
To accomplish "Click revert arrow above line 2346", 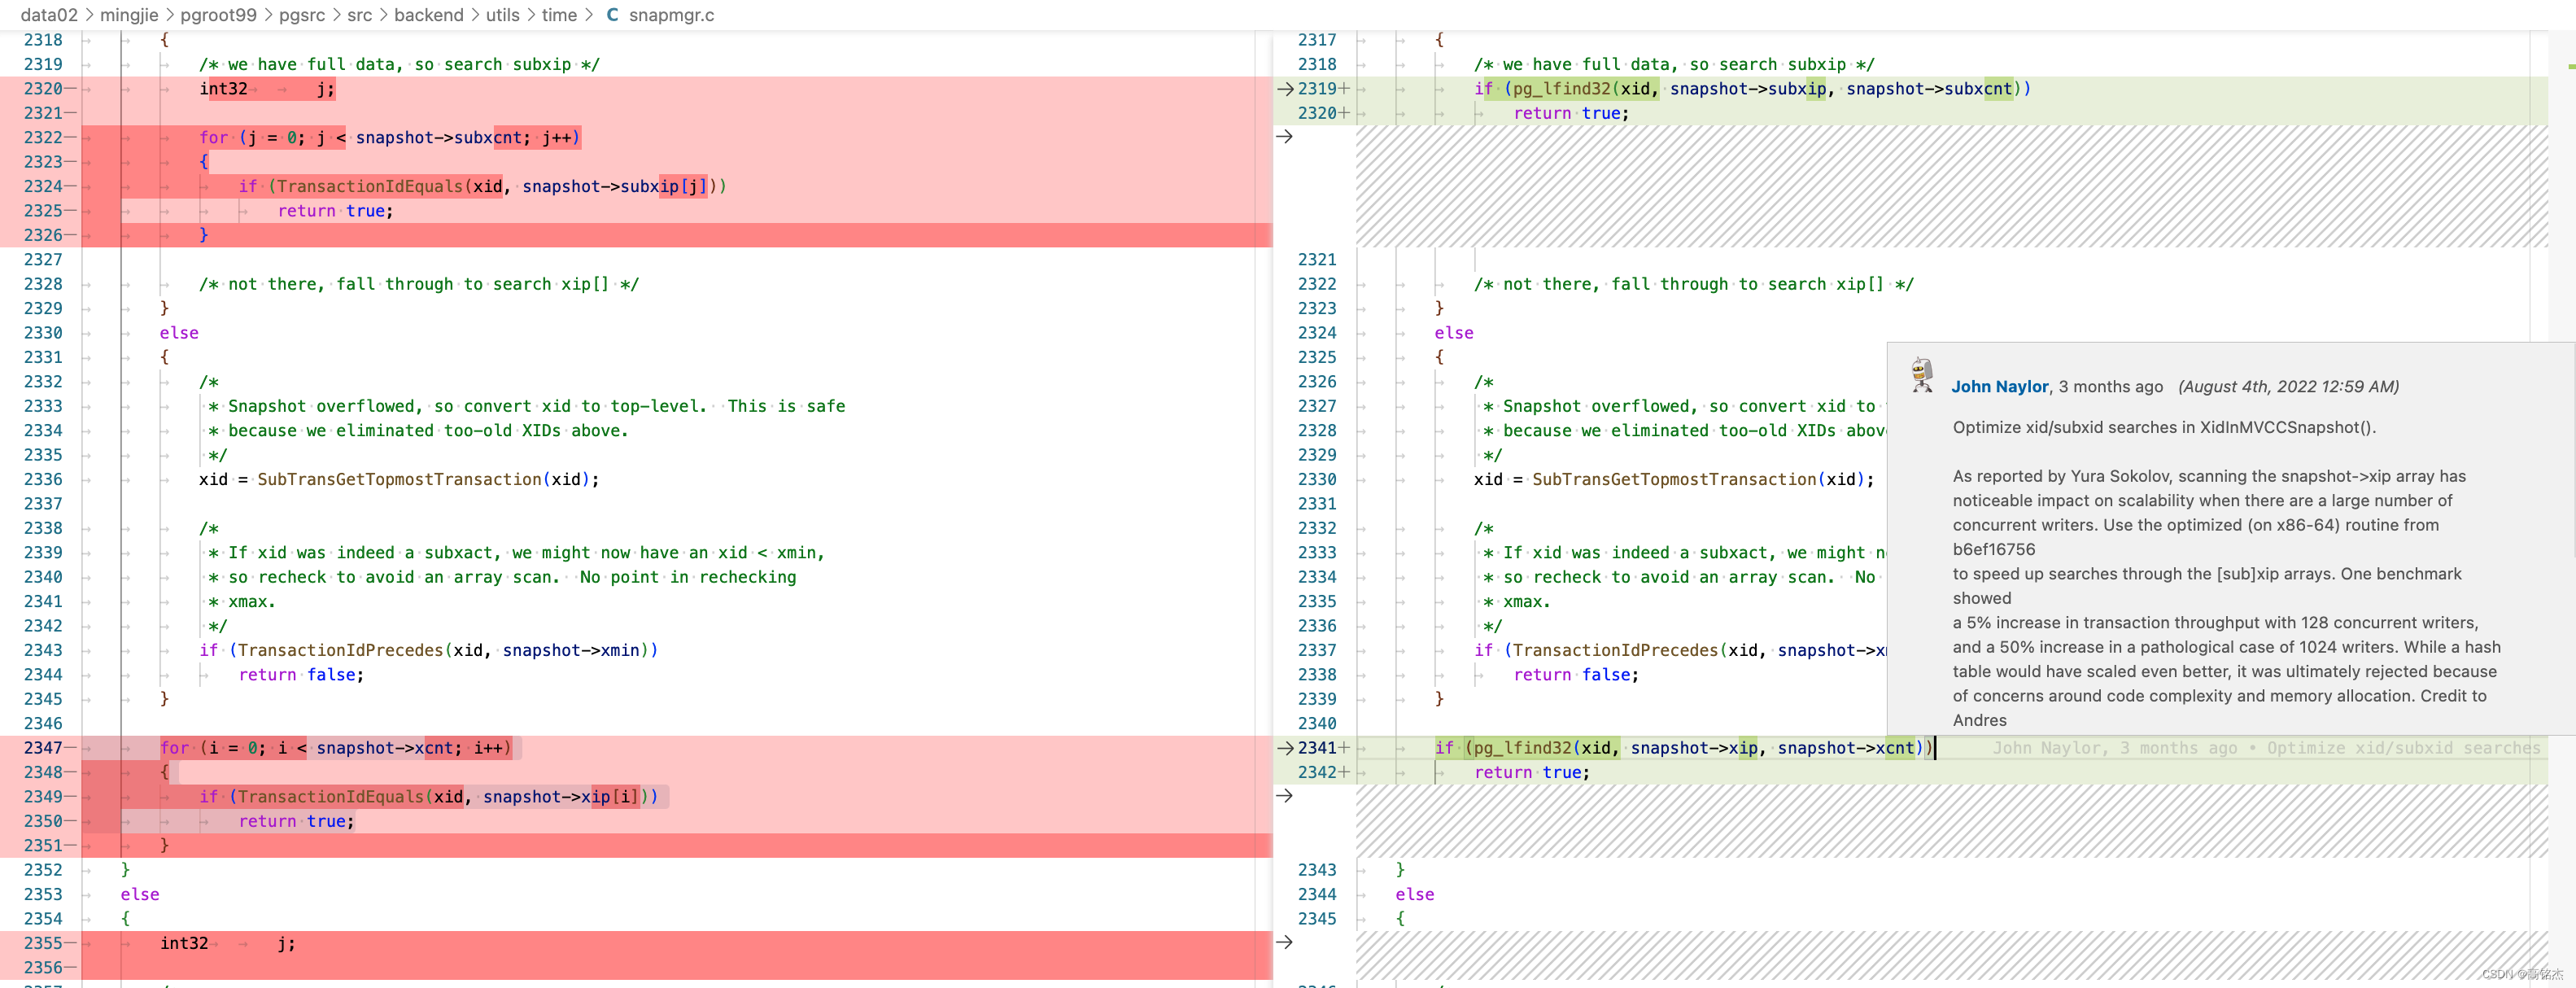I will [1285, 942].
